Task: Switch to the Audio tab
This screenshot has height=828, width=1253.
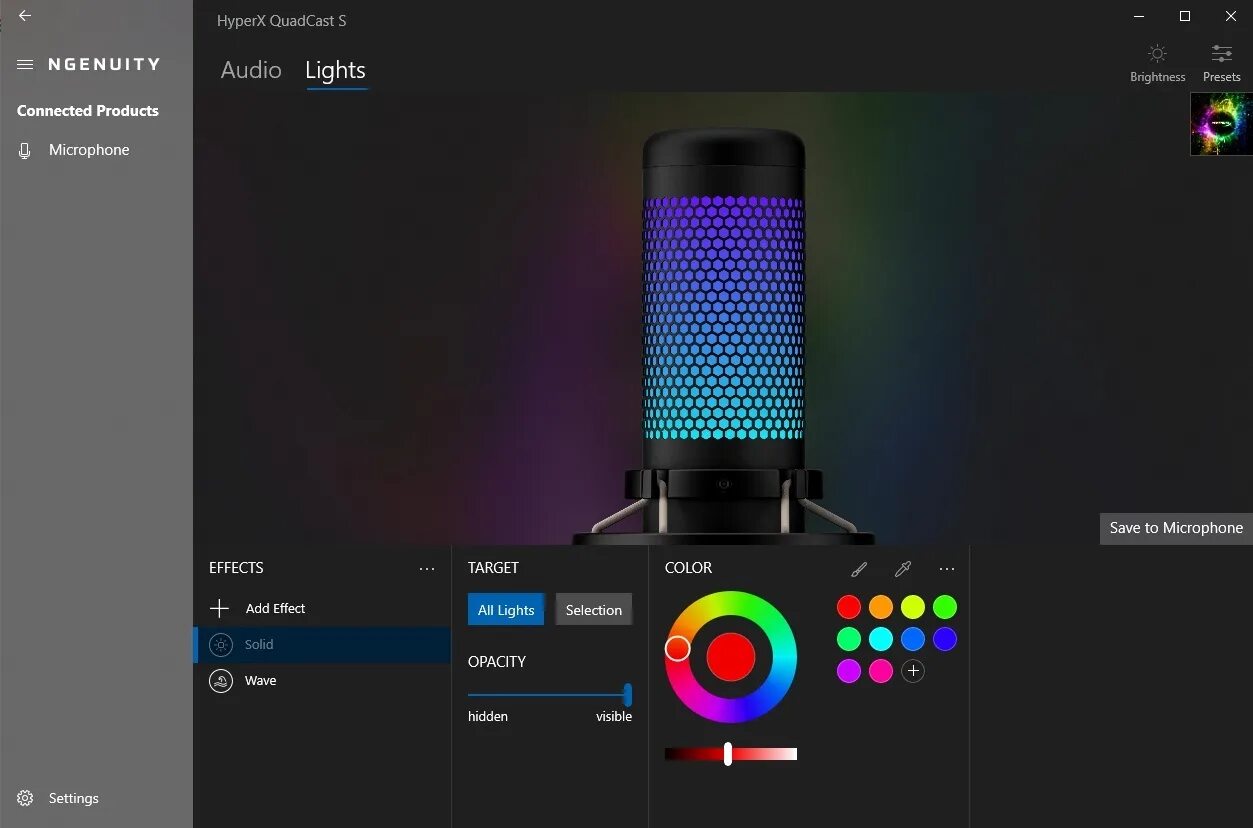Action: (x=251, y=70)
